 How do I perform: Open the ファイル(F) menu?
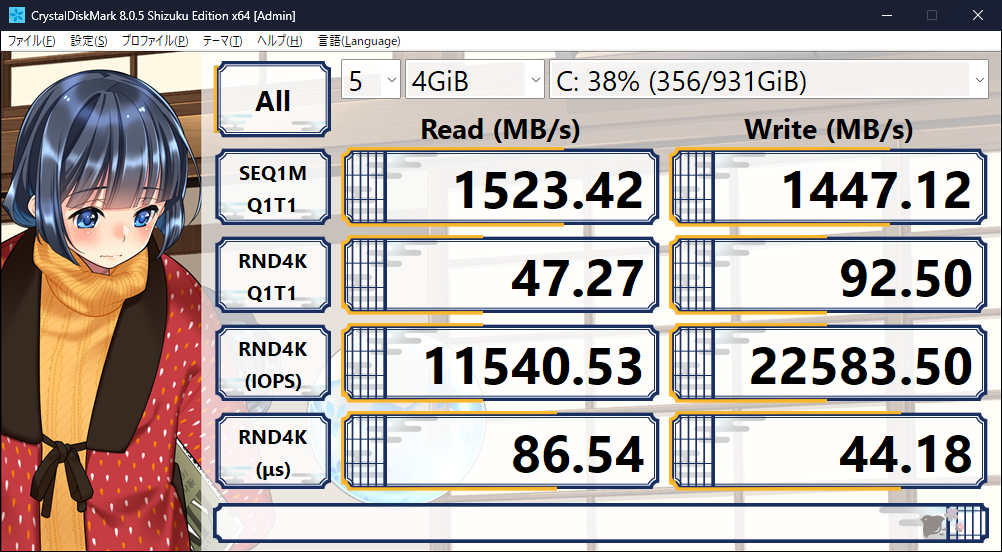[31, 41]
